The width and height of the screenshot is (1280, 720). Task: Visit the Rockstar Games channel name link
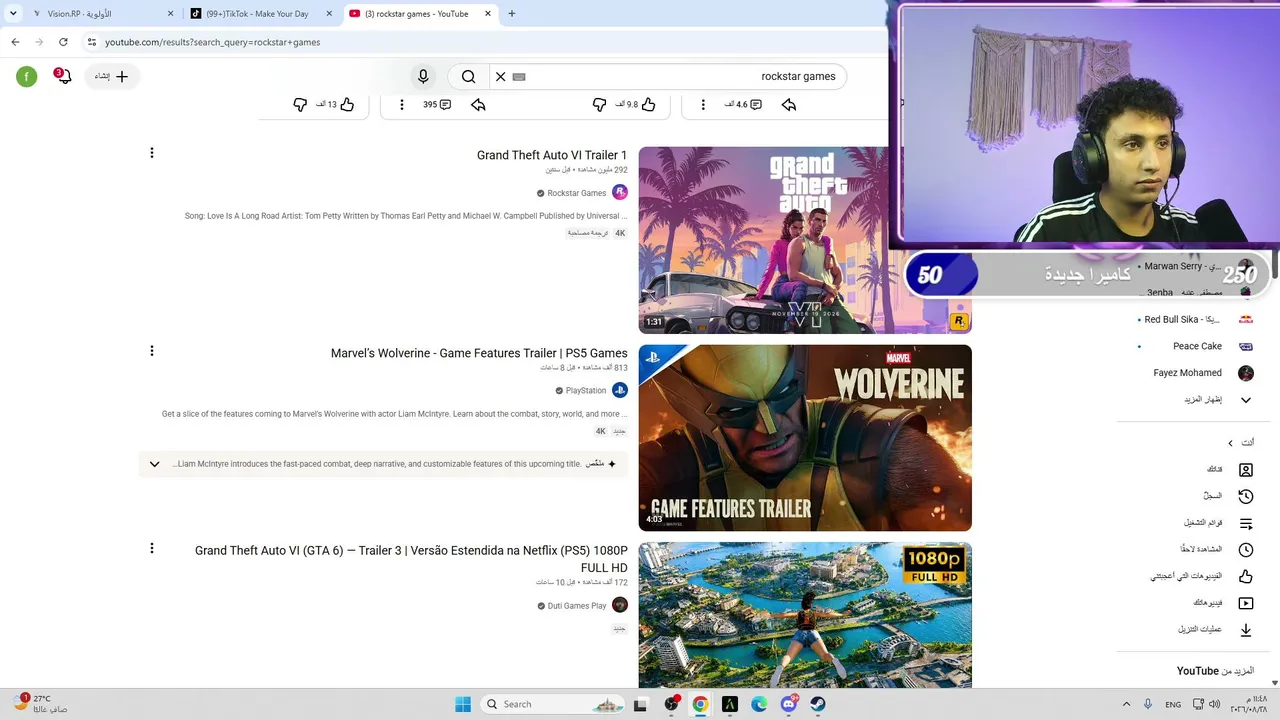[x=577, y=193]
